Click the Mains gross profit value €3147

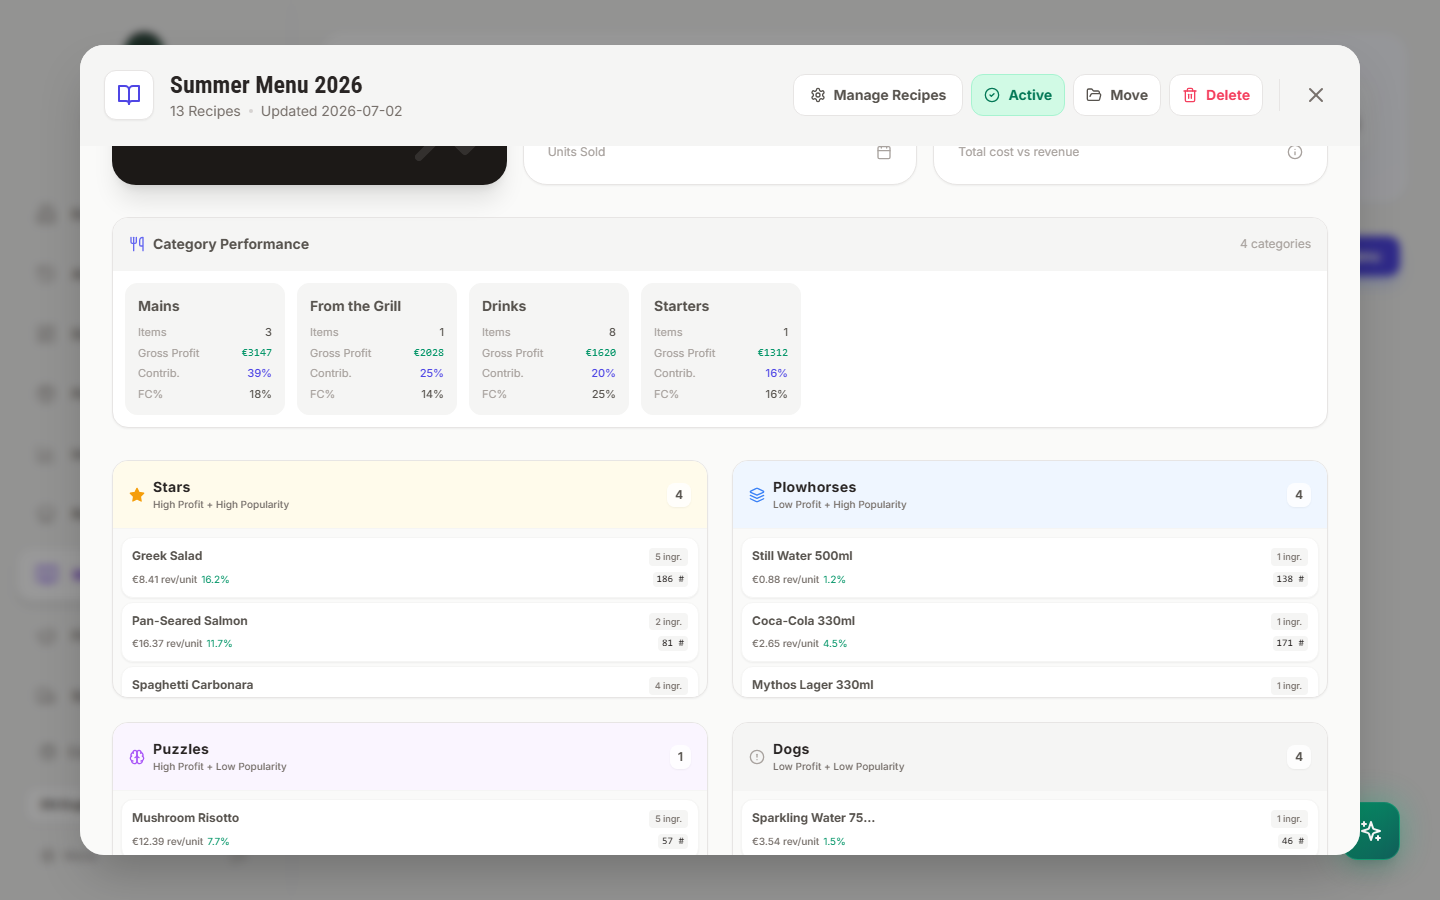(257, 353)
